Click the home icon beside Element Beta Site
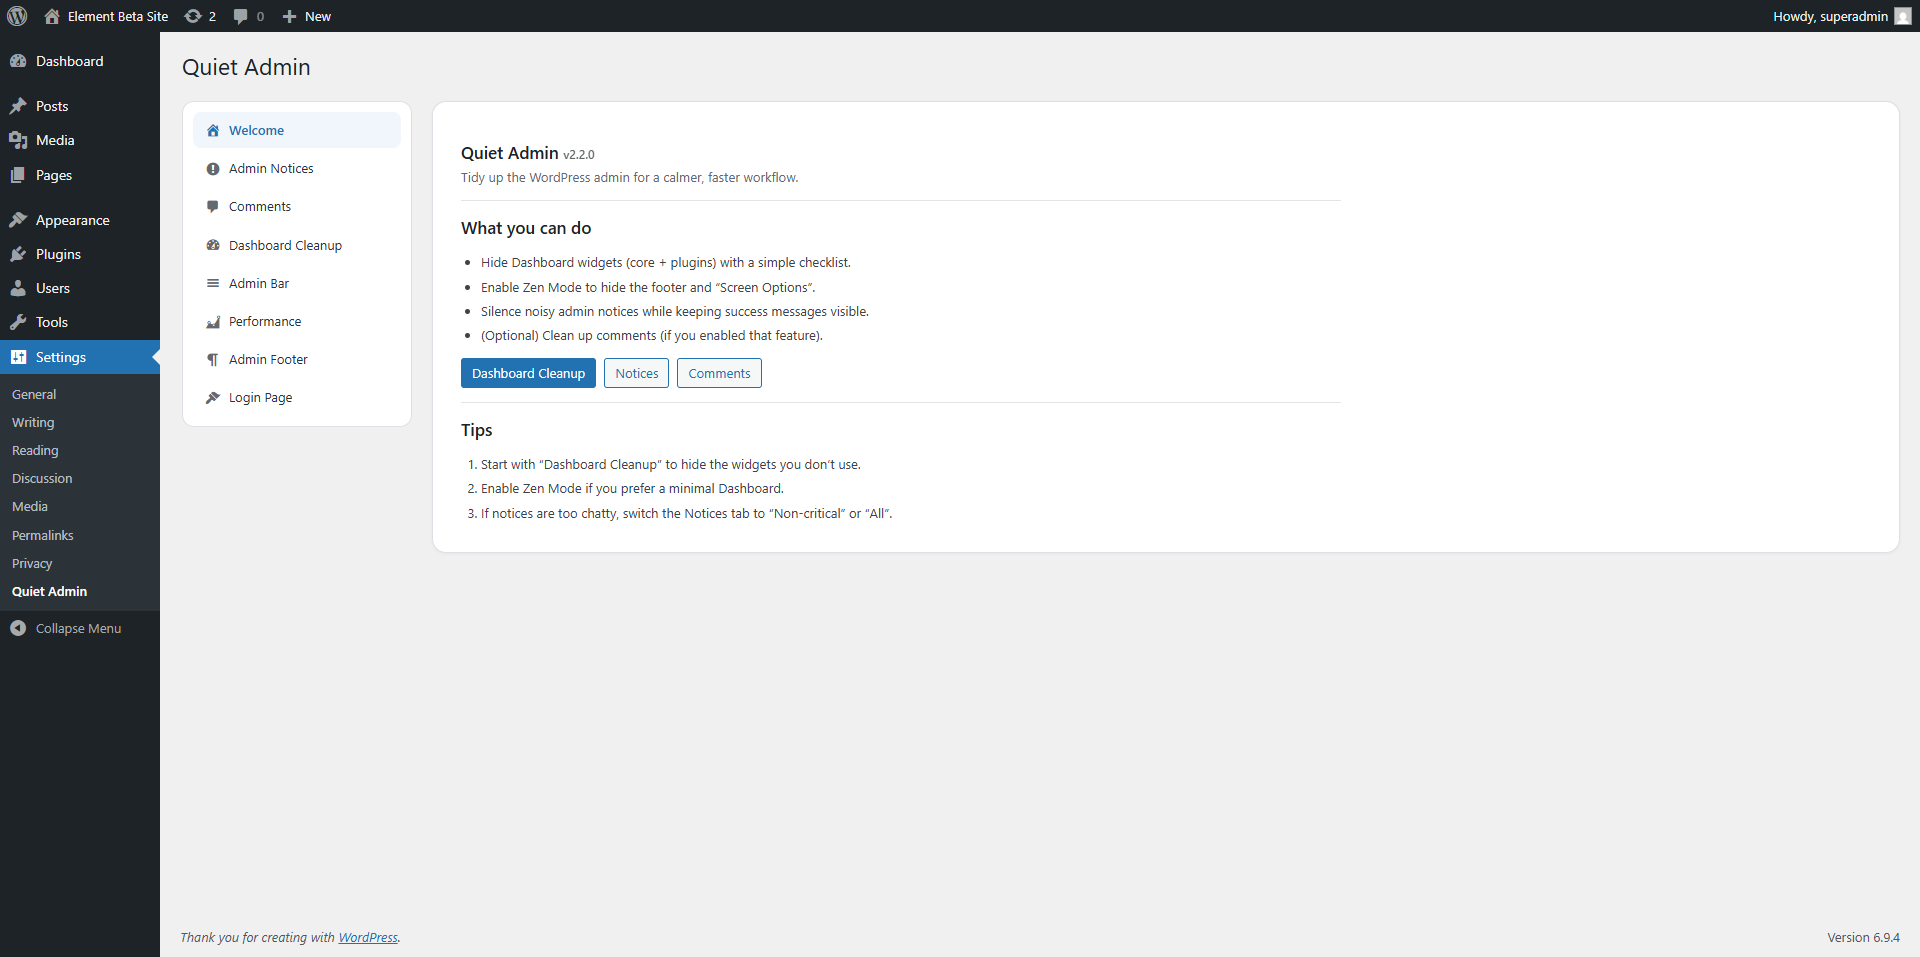Image resolution: width=1920 pixels, height=957 pixels. [52, 16]
